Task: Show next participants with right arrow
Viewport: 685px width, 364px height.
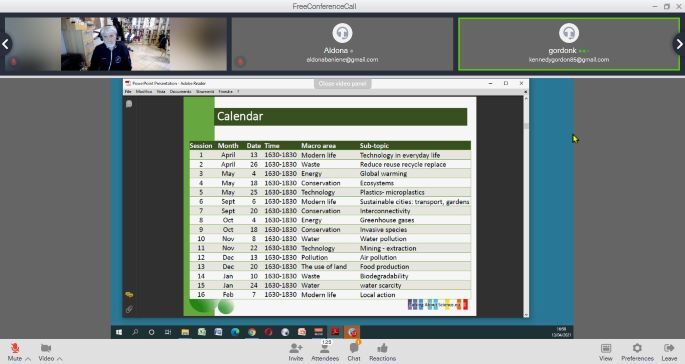Action: click(679, 44)
